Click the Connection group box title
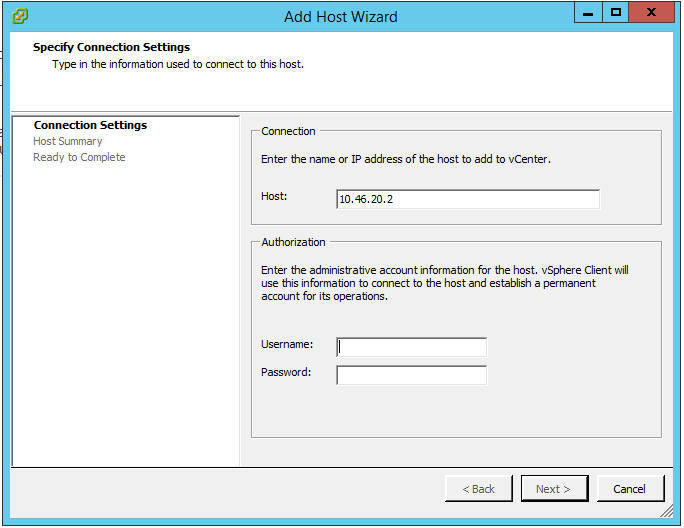684x528 pixels. tap(288, 131)
